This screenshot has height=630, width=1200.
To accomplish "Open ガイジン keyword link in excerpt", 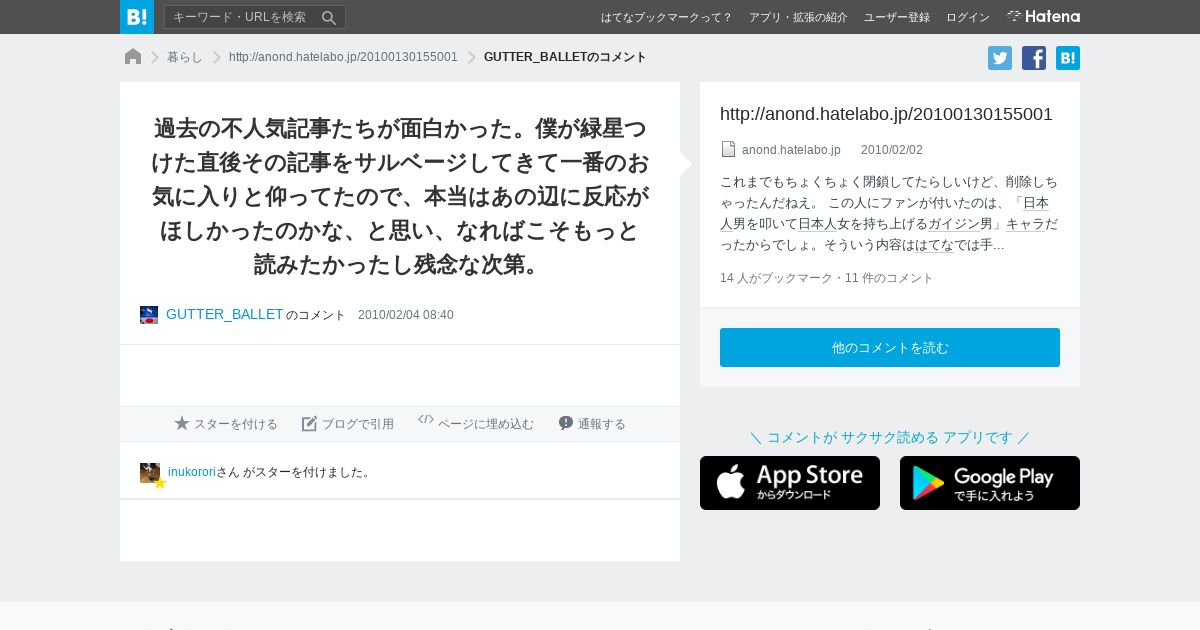I will 954,224.
